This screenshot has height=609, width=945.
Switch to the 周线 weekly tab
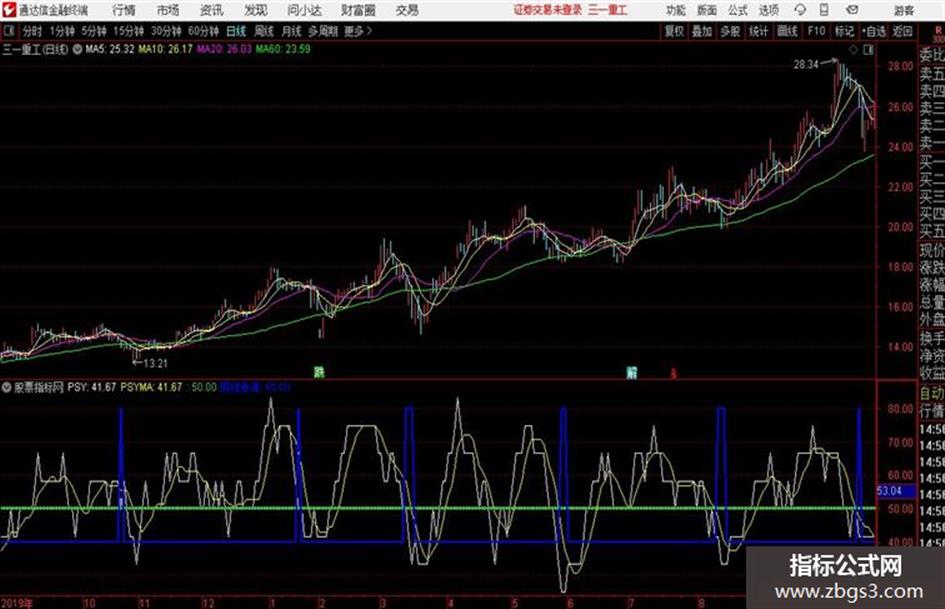pos(264,31)
